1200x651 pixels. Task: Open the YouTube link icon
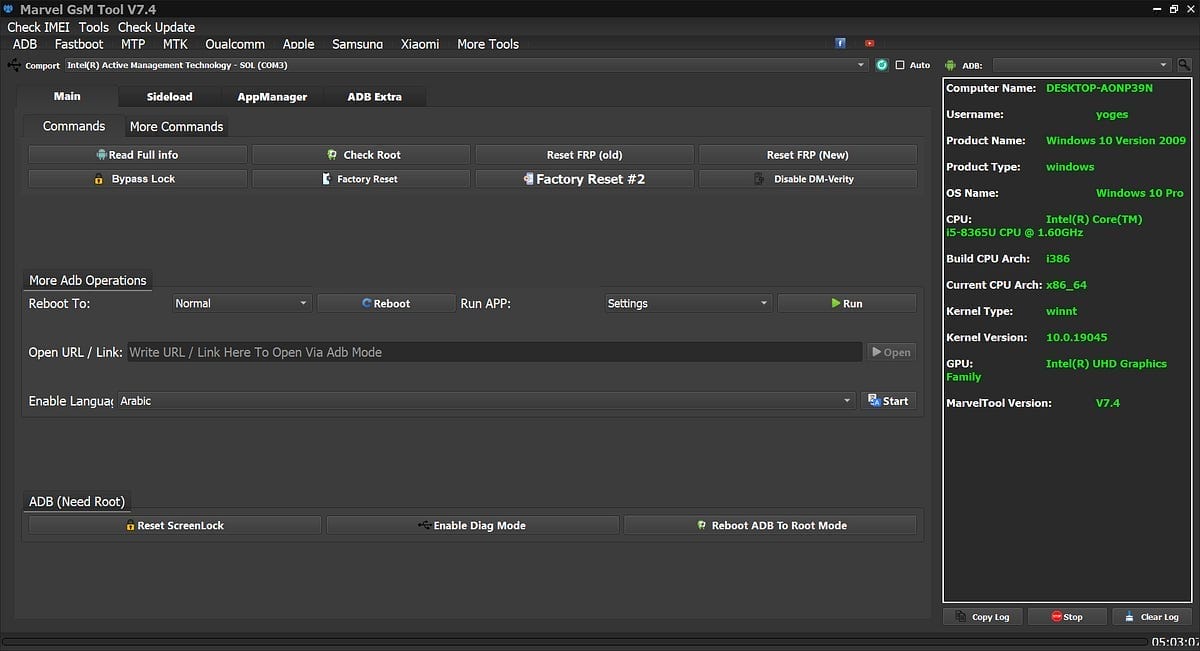(x=870, y=43)
